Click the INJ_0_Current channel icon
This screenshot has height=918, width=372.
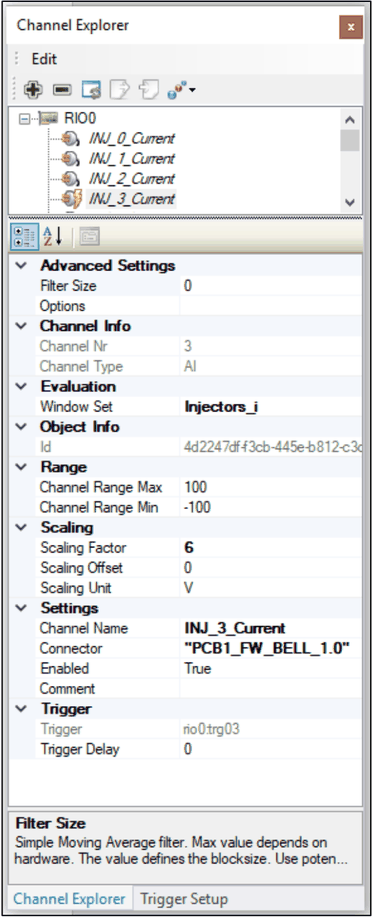(71, 139)
